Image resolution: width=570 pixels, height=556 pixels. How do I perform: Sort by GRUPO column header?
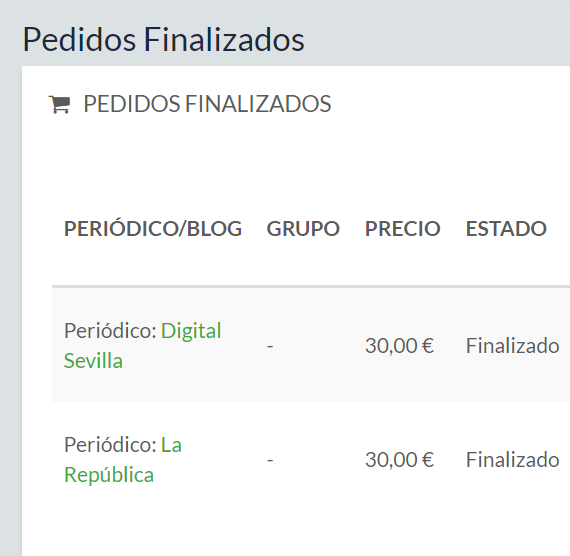(303, 229)
